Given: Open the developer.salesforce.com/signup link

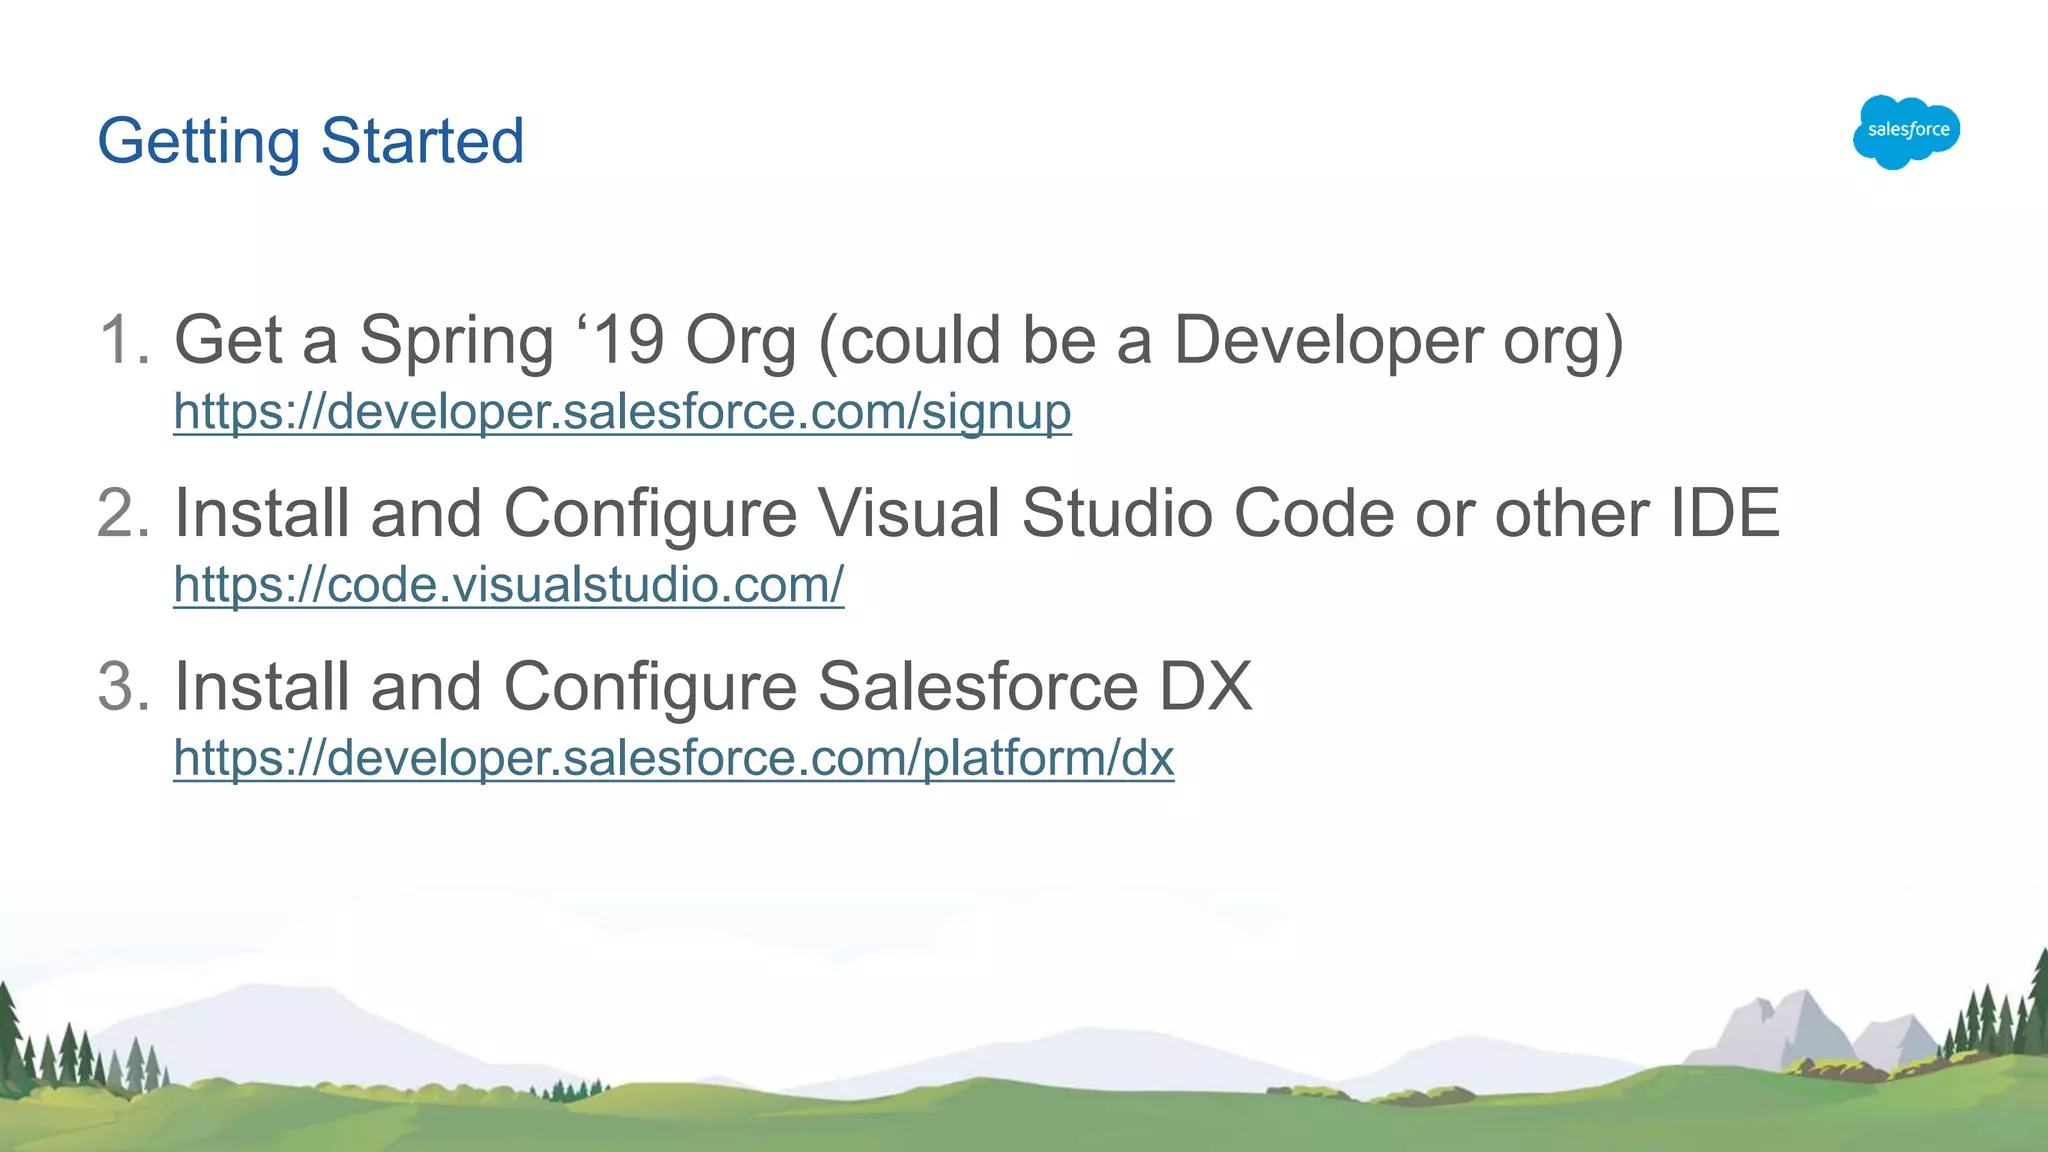Looking at the screenshot, I should (622, 412).
